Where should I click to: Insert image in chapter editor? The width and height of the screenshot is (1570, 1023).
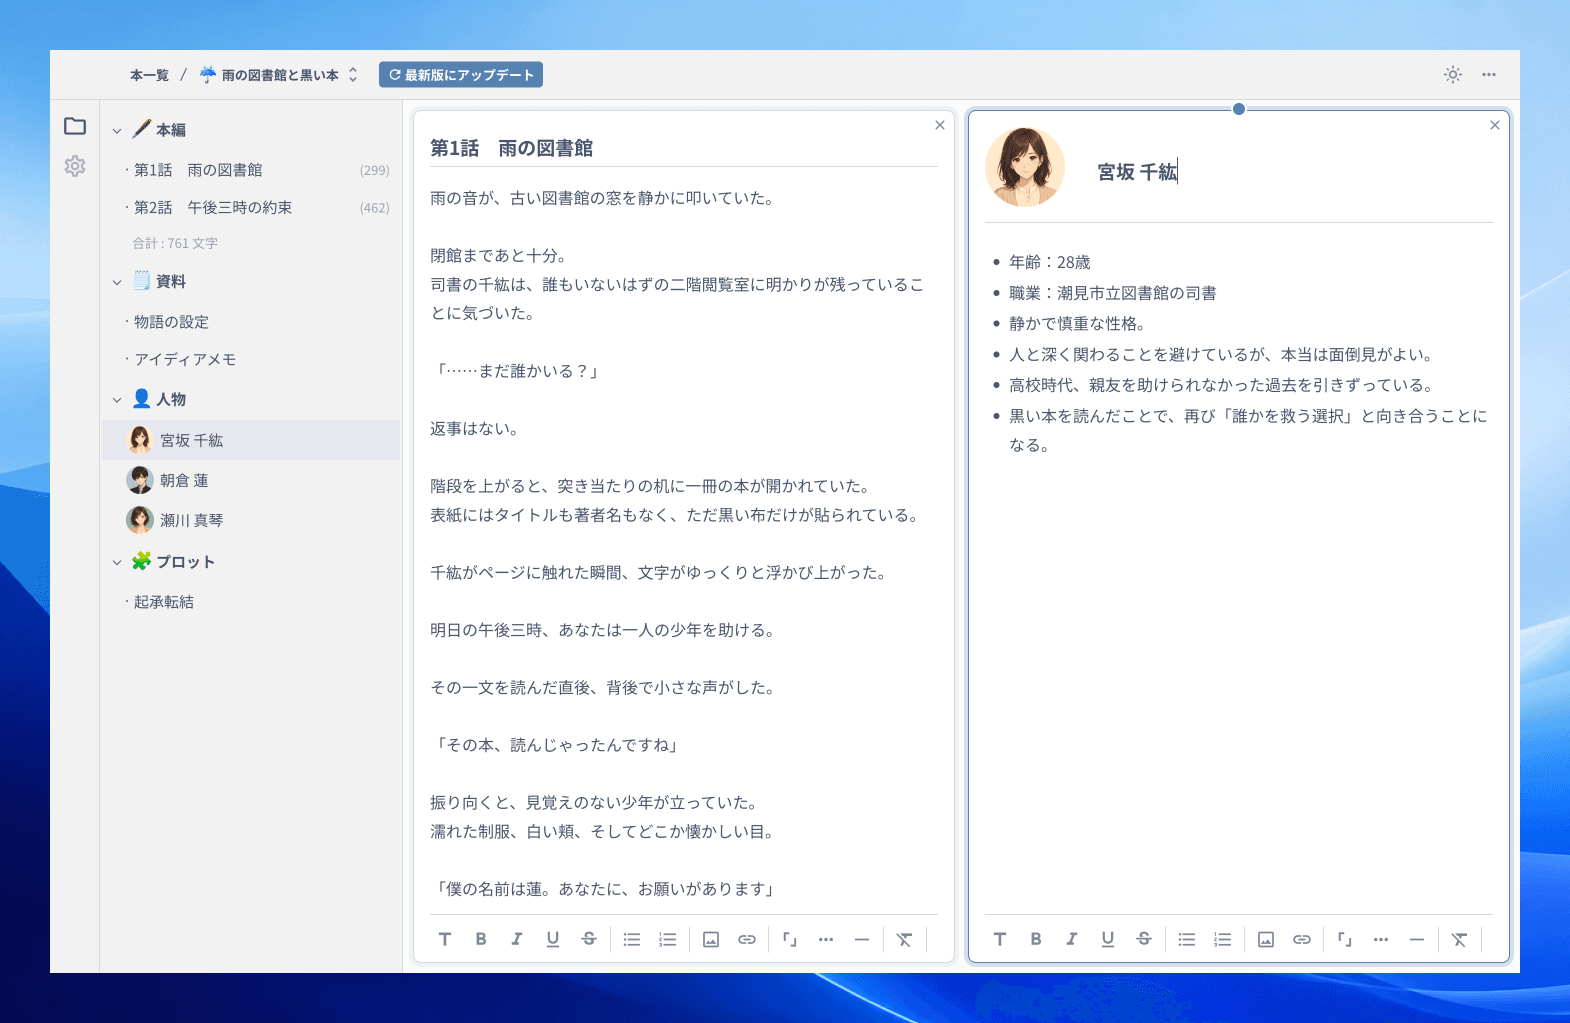pos(711,939)
